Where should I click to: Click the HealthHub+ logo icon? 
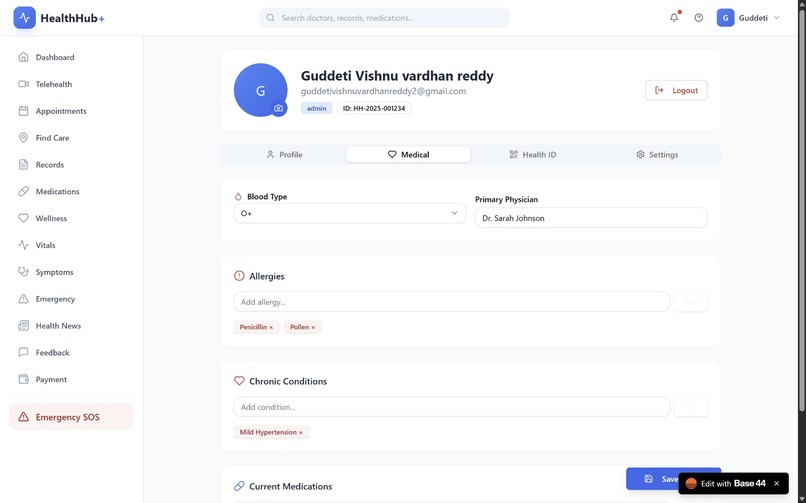click(x=25, y=18)
